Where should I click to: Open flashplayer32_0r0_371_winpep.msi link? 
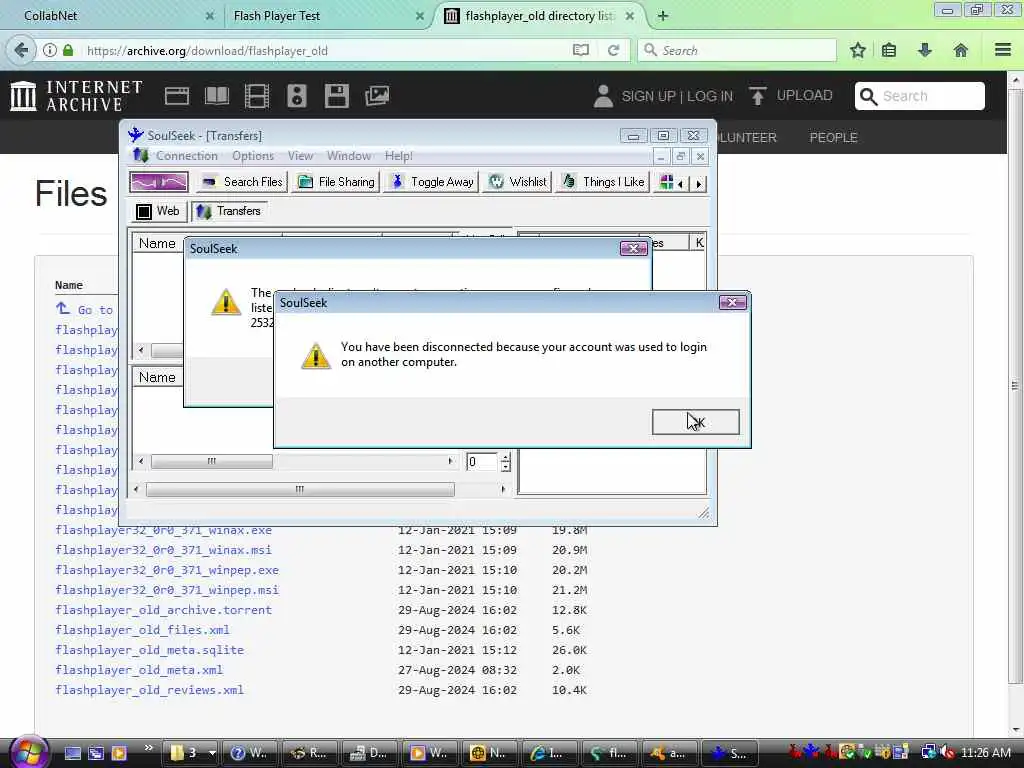click(x=167, y=590)
